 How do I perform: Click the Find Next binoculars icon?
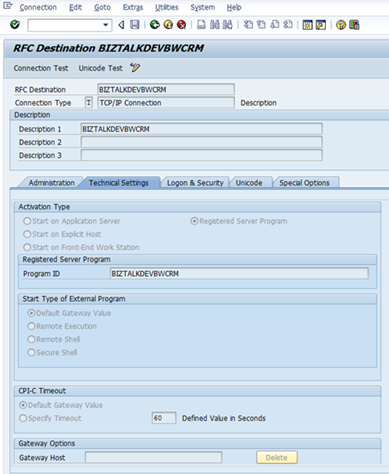227,25
